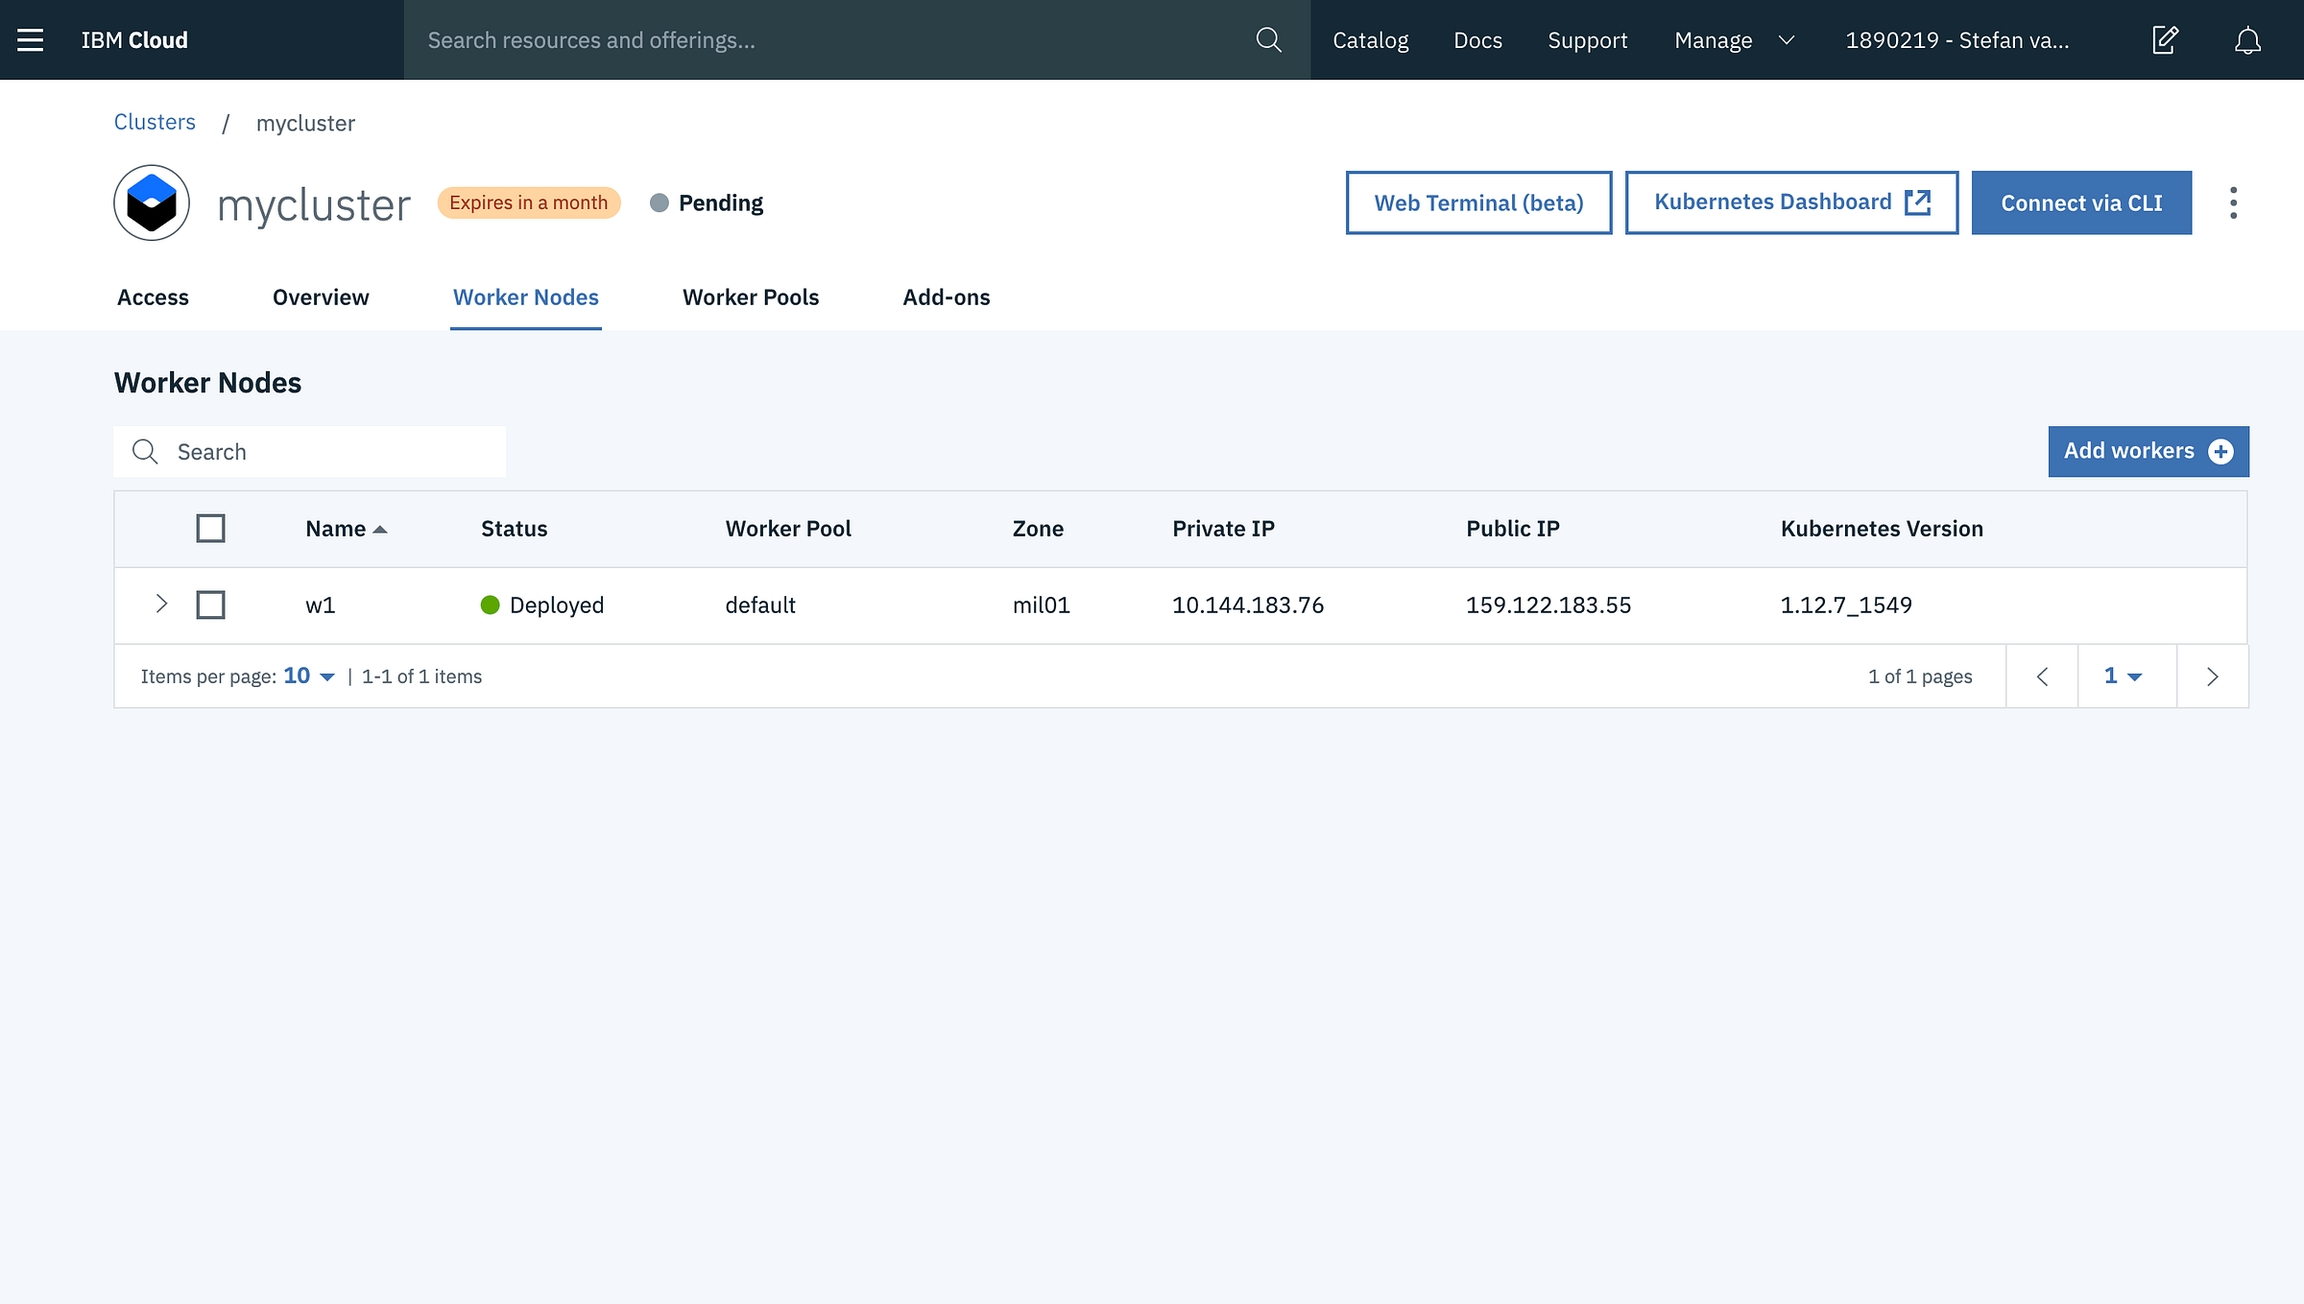Screen dimensions: 2304x1304
Task: Open the Kubernetes Dashboard
Action: pos(1792,203)
